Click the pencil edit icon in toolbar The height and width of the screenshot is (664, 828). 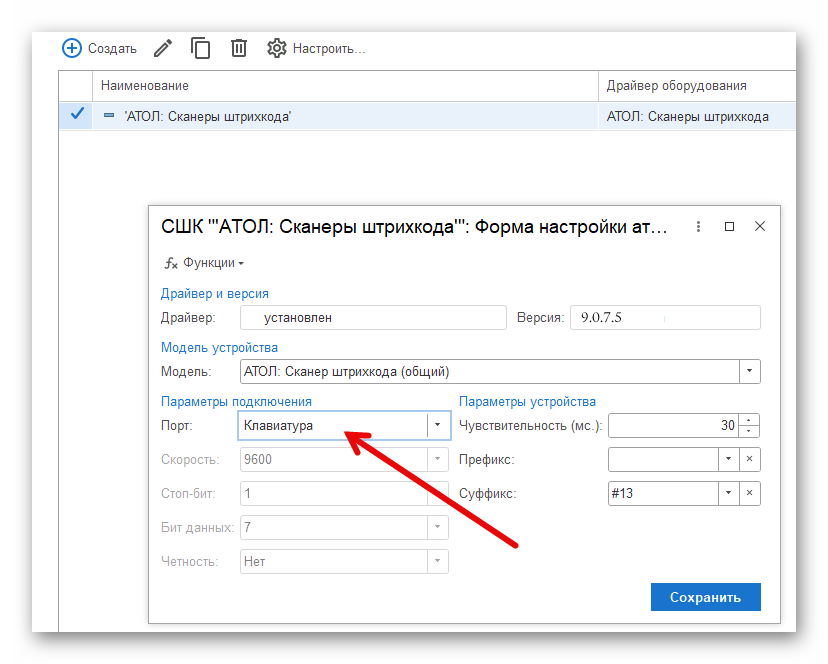coord(163,49)
